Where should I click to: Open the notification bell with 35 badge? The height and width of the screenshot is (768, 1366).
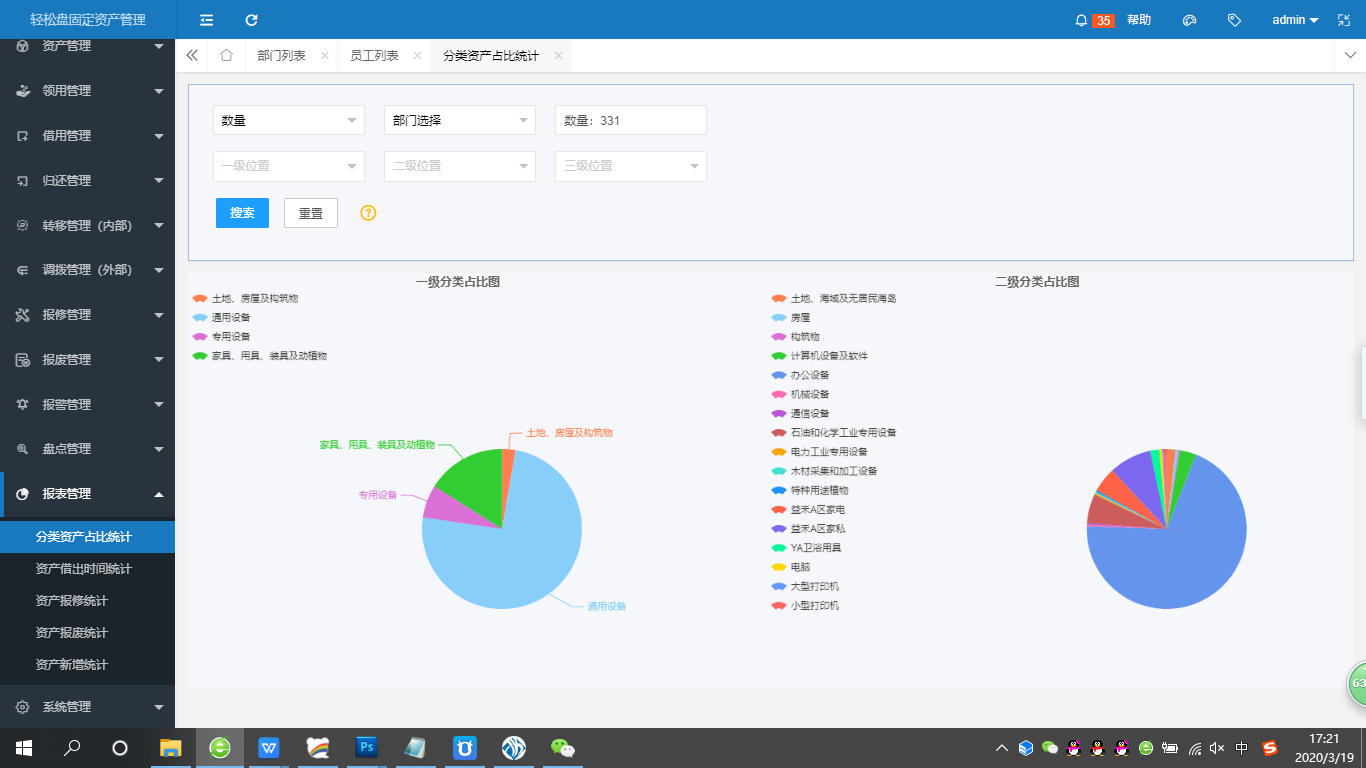tap(1081, 20)
